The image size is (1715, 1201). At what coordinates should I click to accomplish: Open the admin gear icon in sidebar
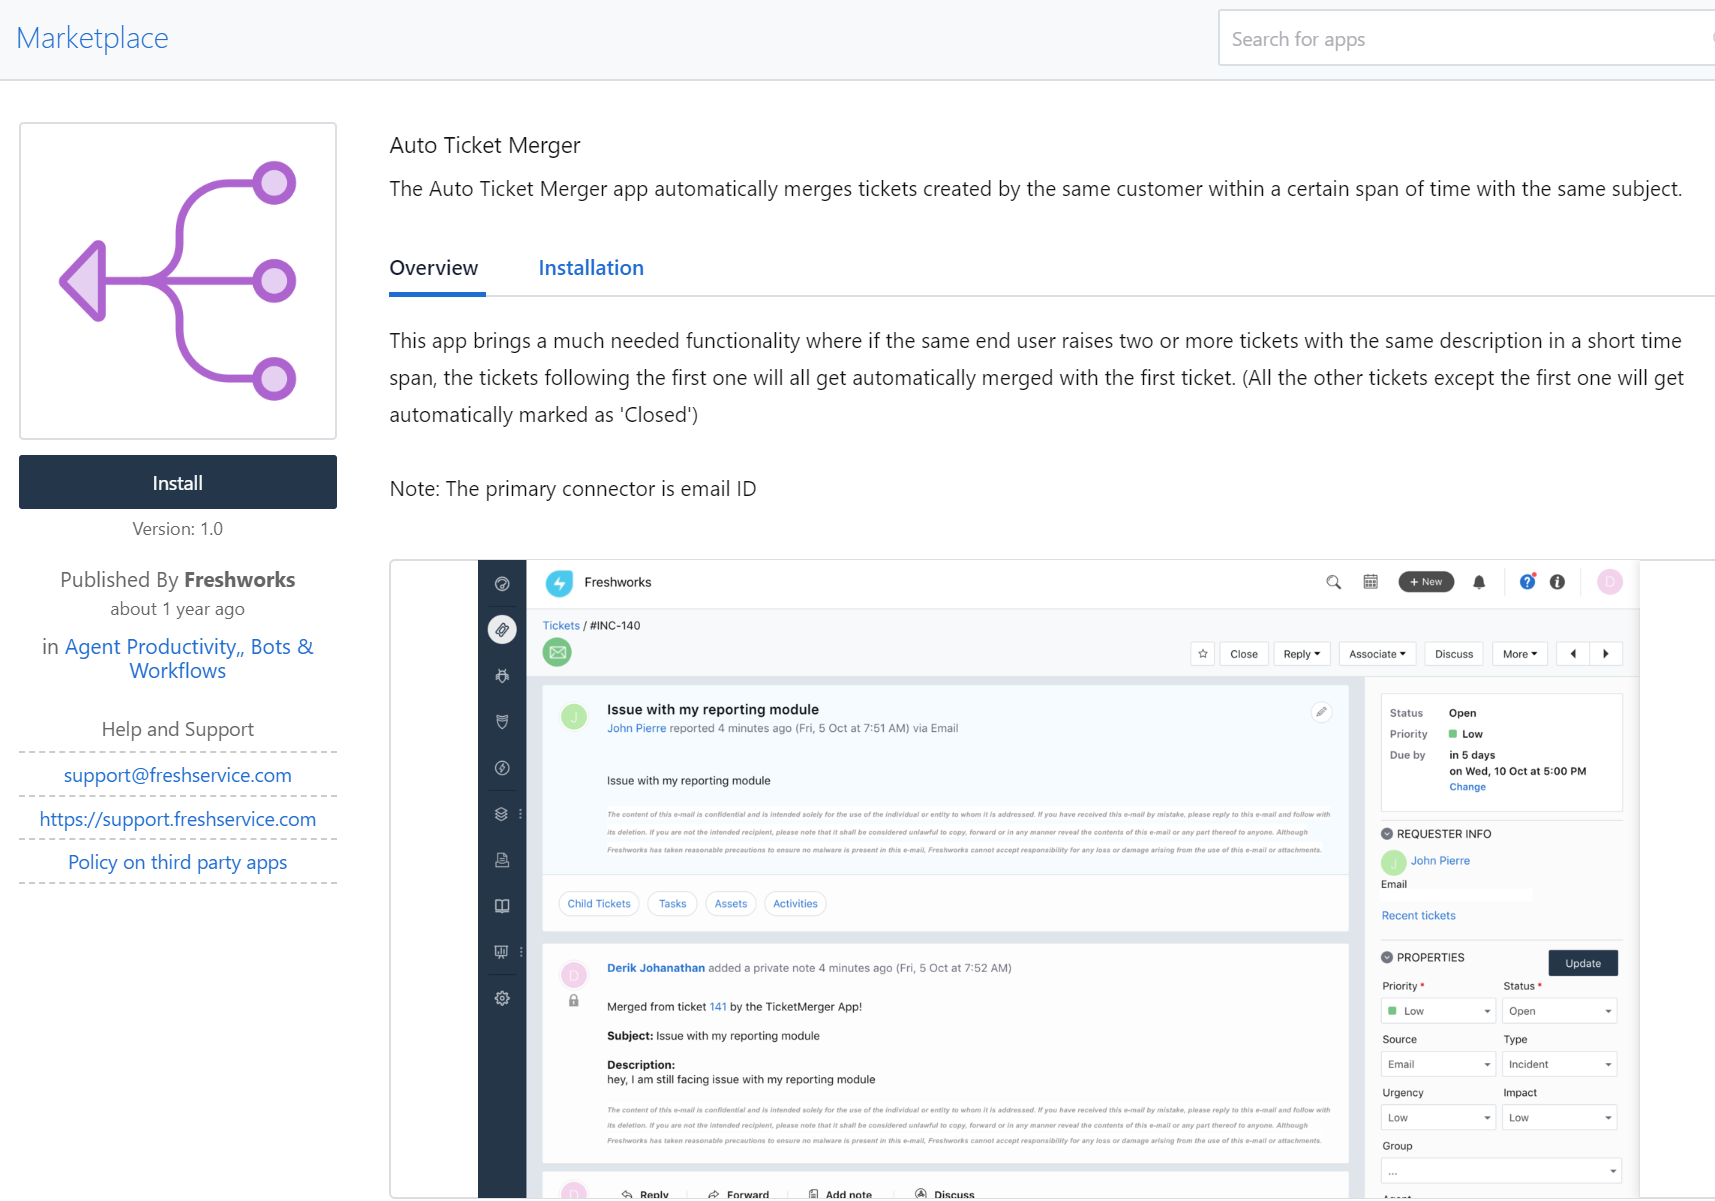pos(502,998)
